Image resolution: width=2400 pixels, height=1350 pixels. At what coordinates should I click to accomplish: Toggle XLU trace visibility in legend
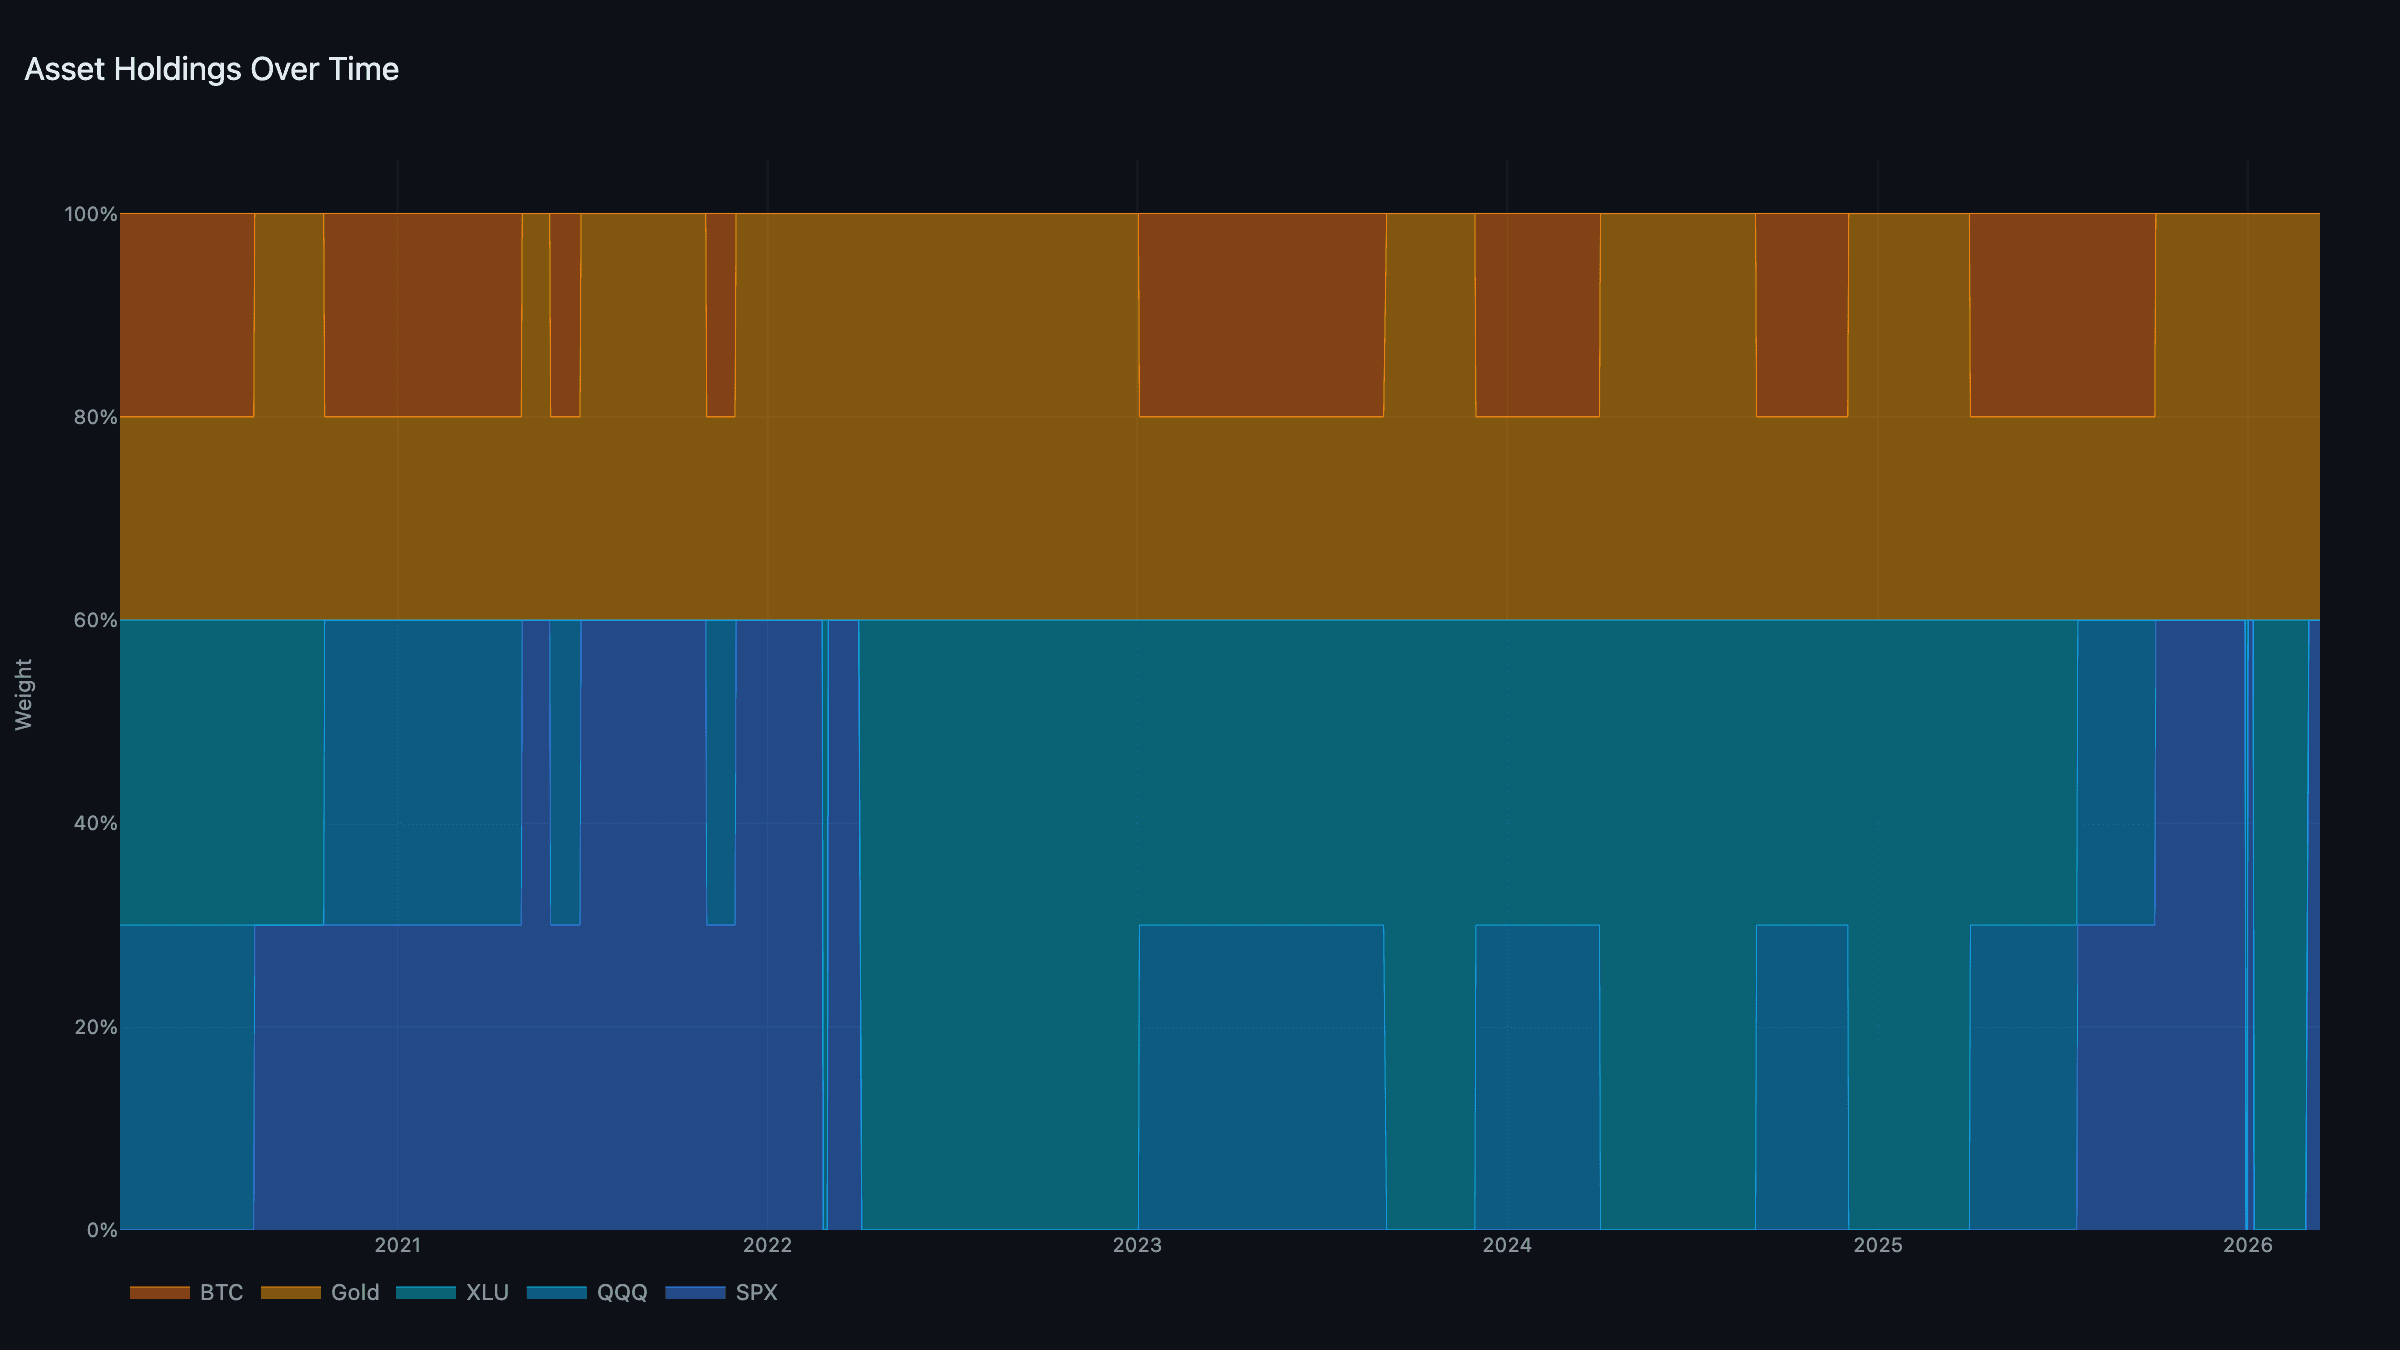(487, 1292)
